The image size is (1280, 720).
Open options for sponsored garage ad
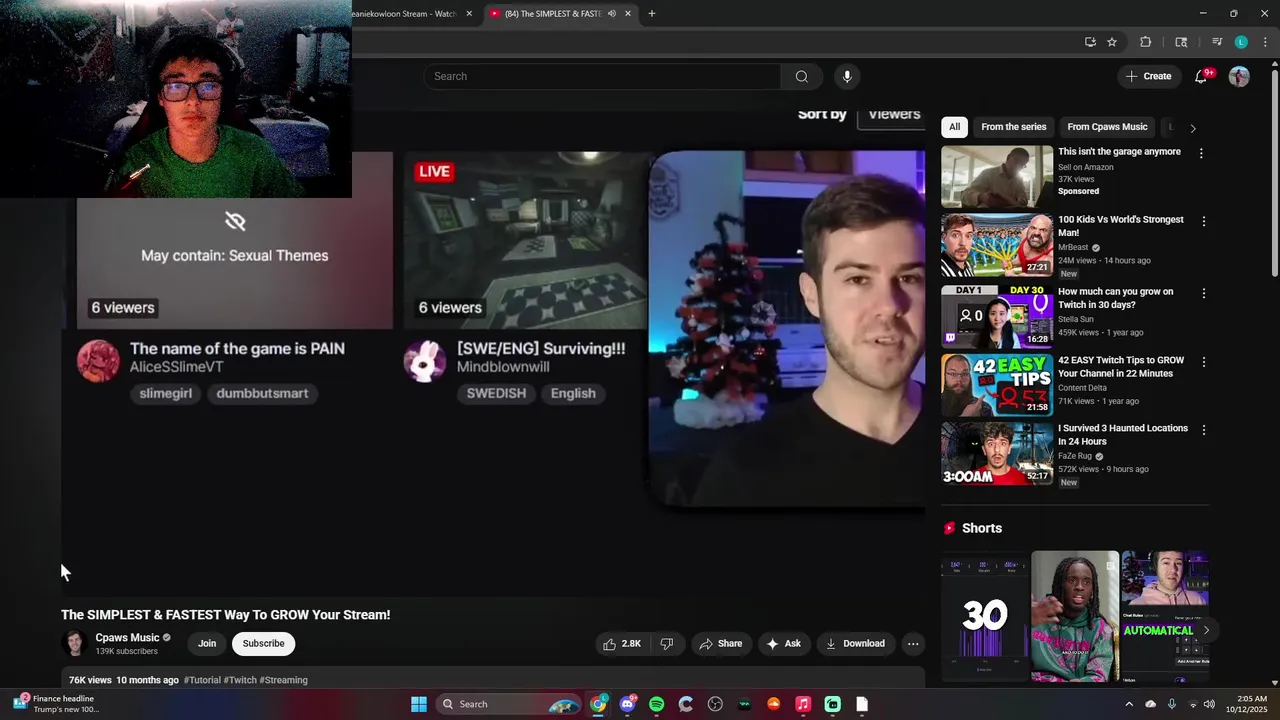[1201, 153]
